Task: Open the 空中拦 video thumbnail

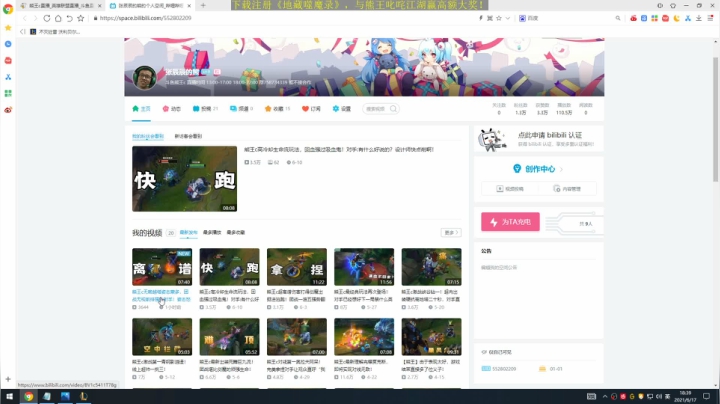Action: click(x=162, y=337)
